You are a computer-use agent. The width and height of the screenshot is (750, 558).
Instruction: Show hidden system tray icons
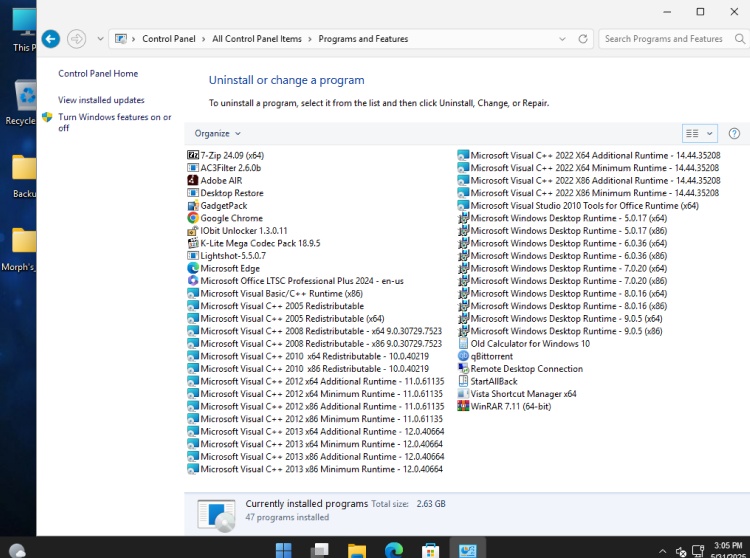[662, 551]
